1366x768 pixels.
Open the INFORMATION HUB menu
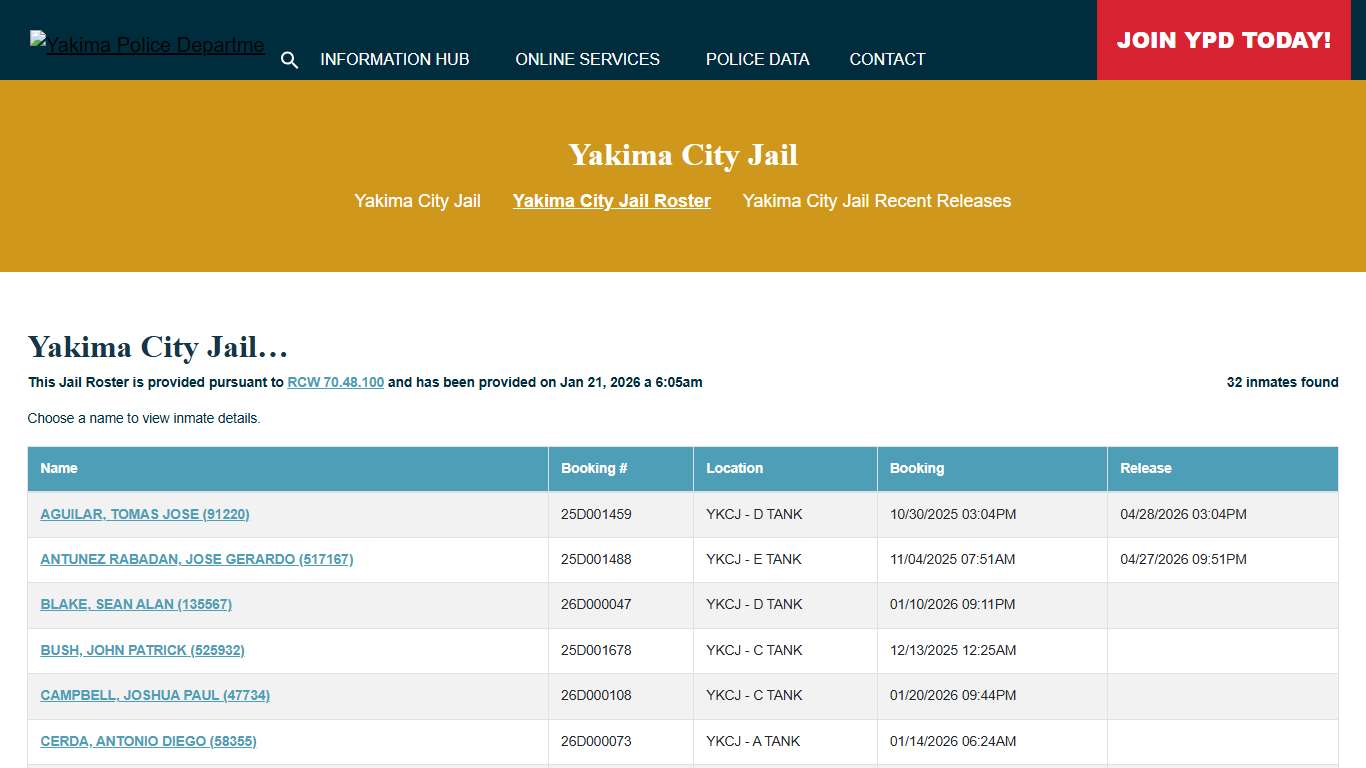coord(394,59)
